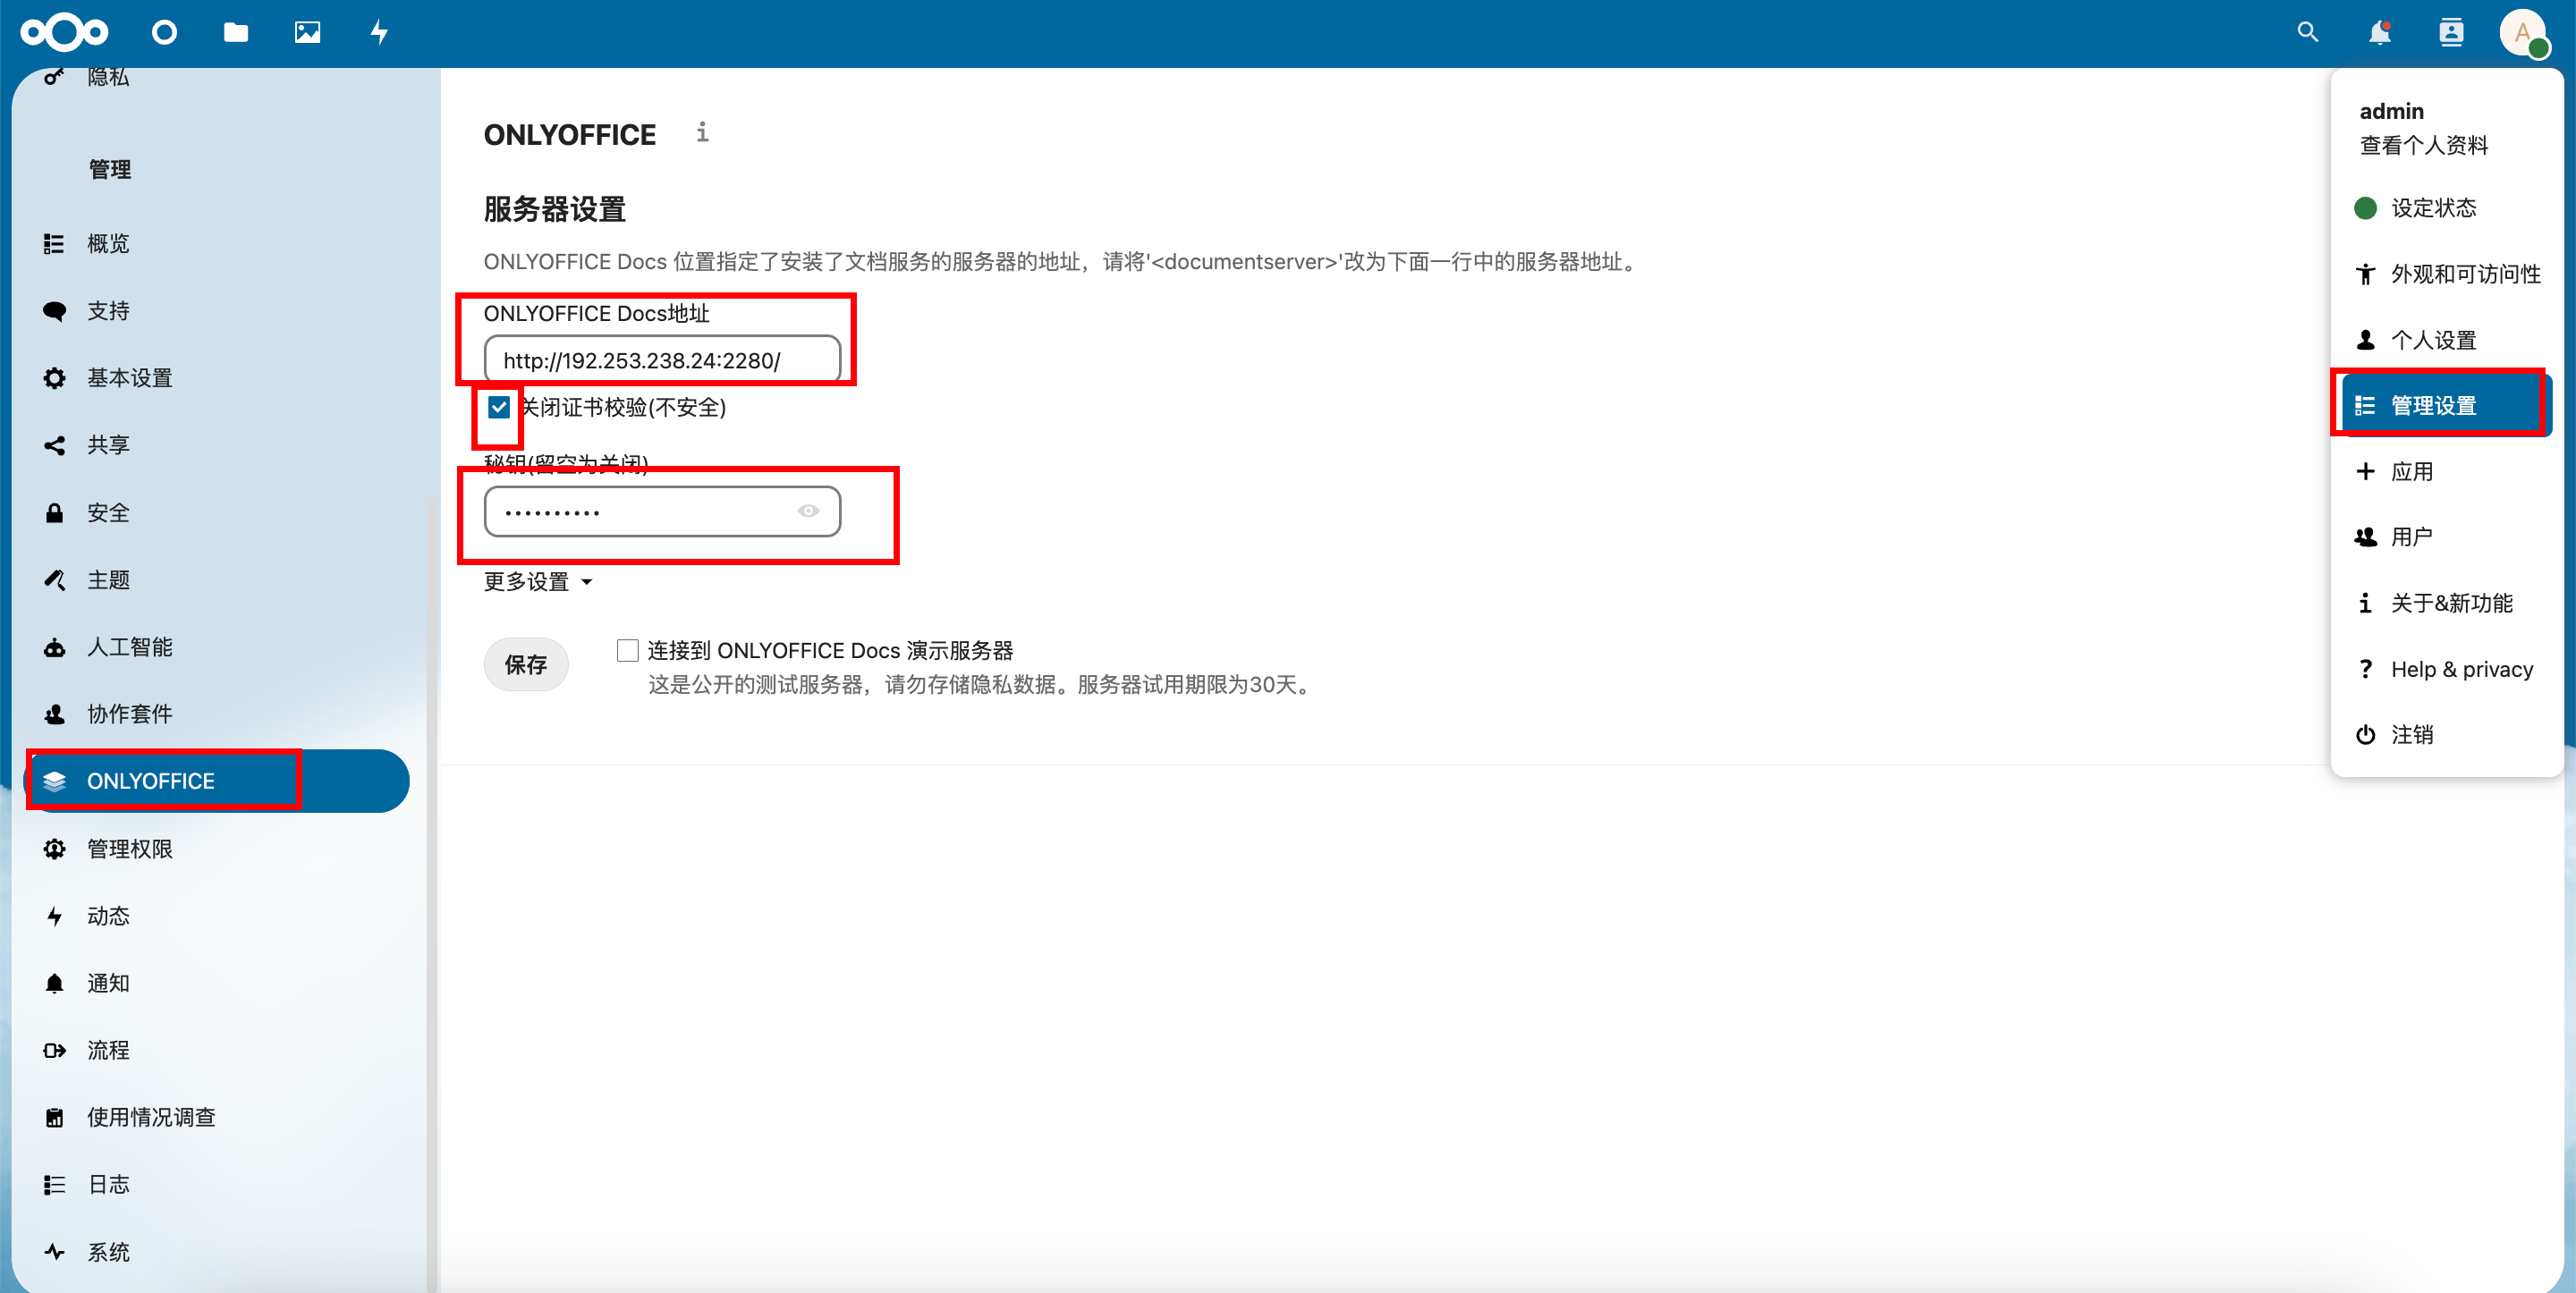Open the notifications bell icon
This screenshot has width=2576, height=1293.
pos(2379,33)
